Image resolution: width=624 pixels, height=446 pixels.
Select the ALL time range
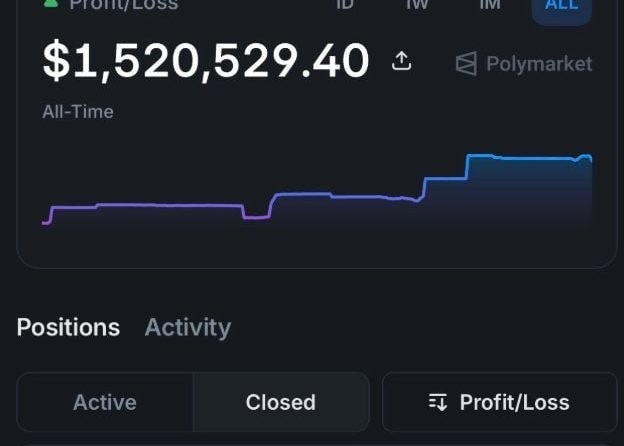(561, 5)
